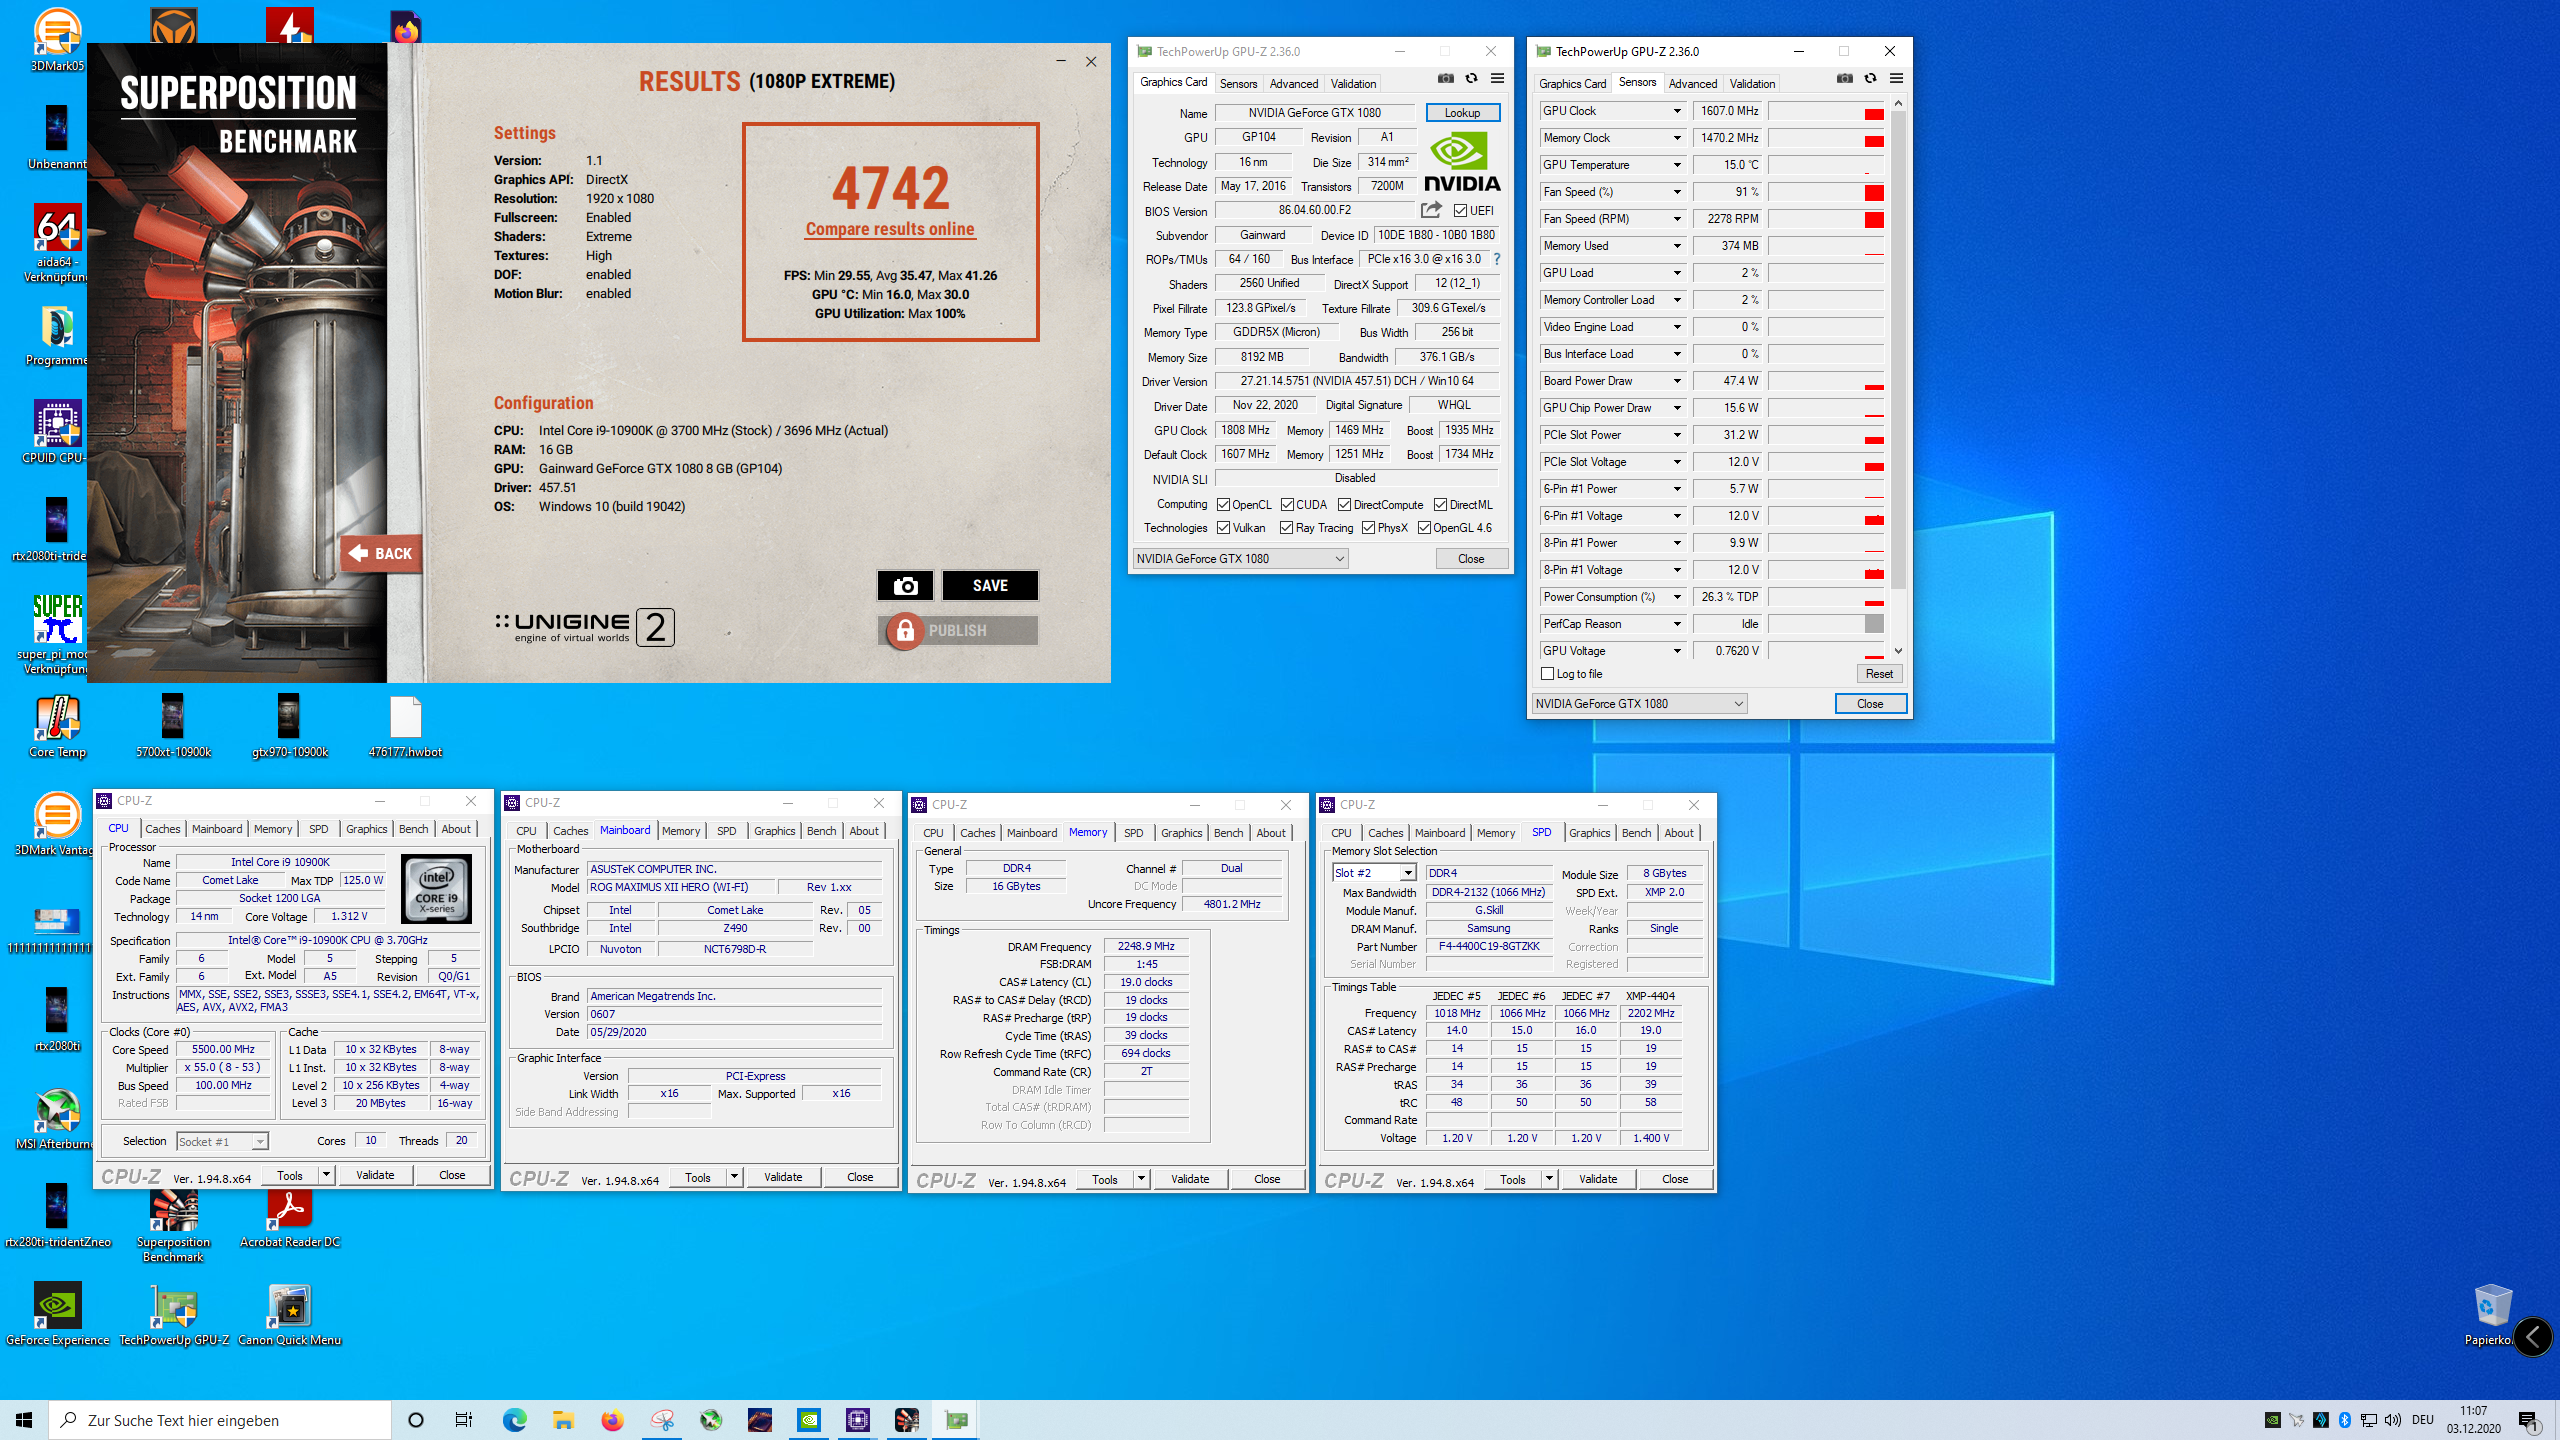This screenshot has width=2560, height=1440.
Task: Open the About tab in CPU-Z SPD window
Action: (x=1679, y=833)
